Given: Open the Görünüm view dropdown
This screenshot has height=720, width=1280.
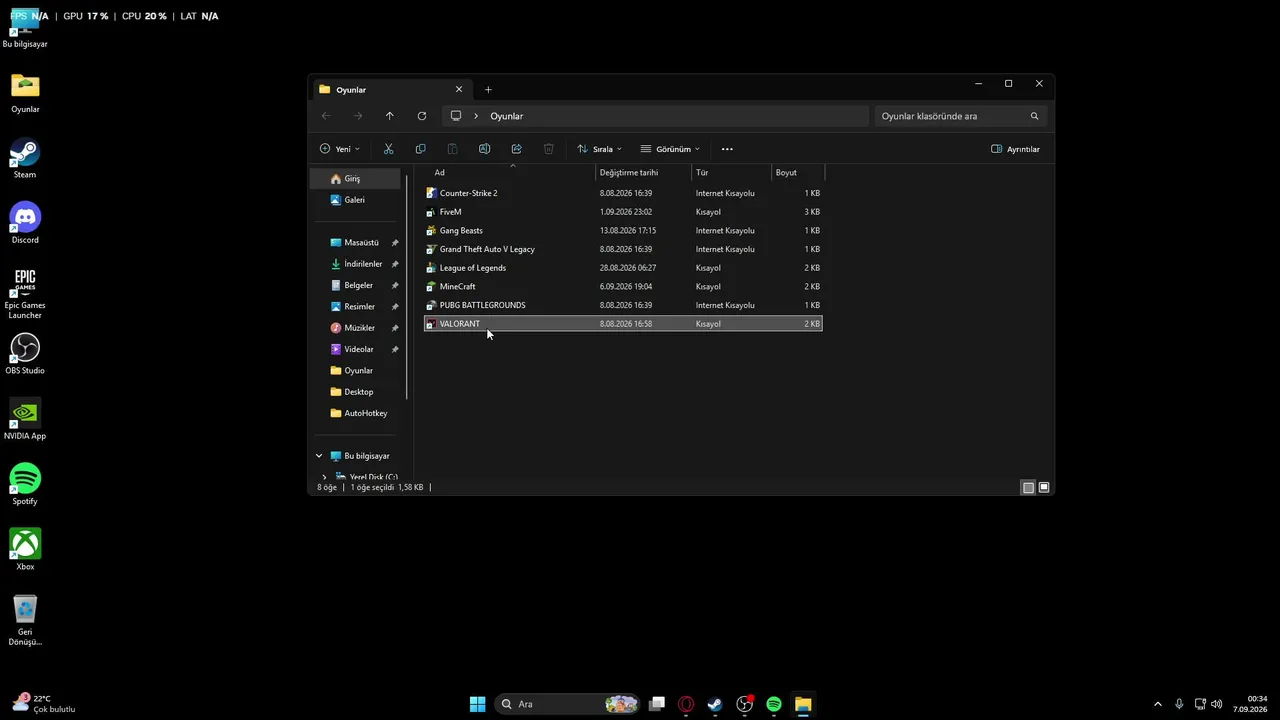Looking at the screenshot, I should (x=671, y=149).
